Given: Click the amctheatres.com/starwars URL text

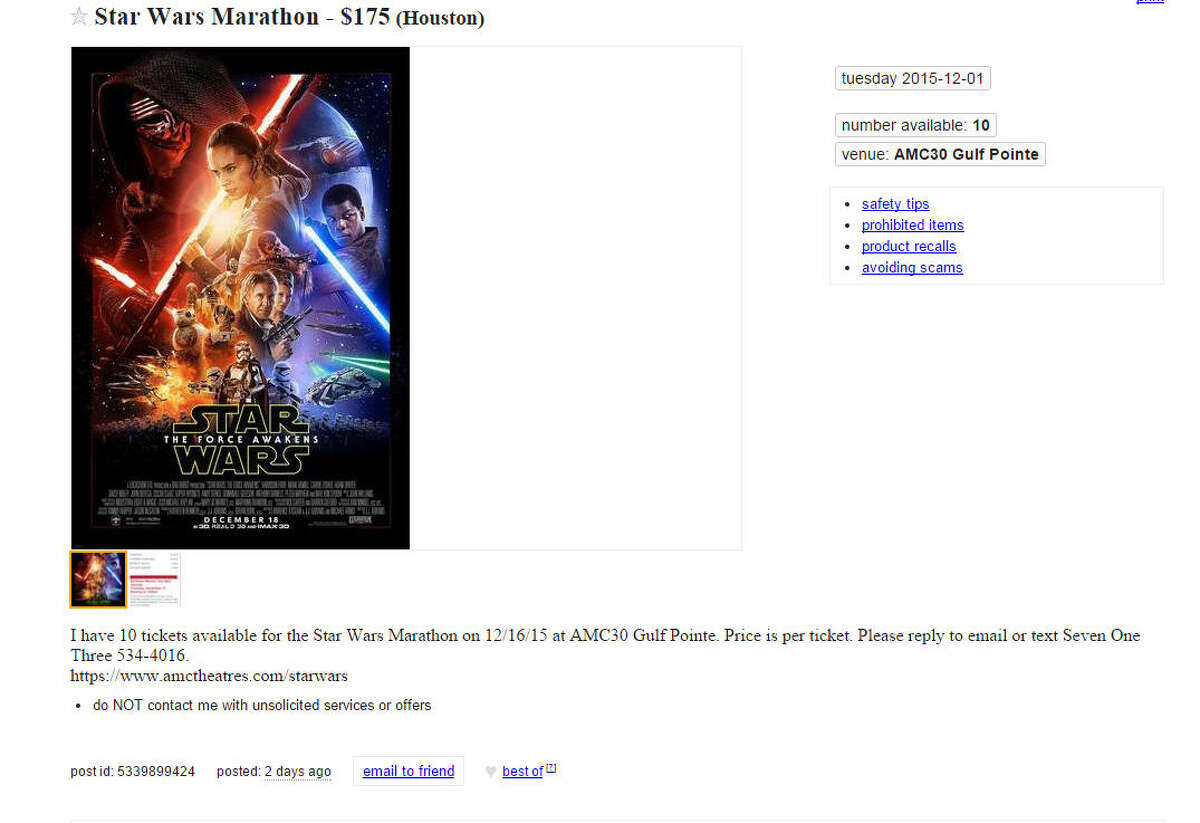Looking at the screenshot, I should click(209, 676).
